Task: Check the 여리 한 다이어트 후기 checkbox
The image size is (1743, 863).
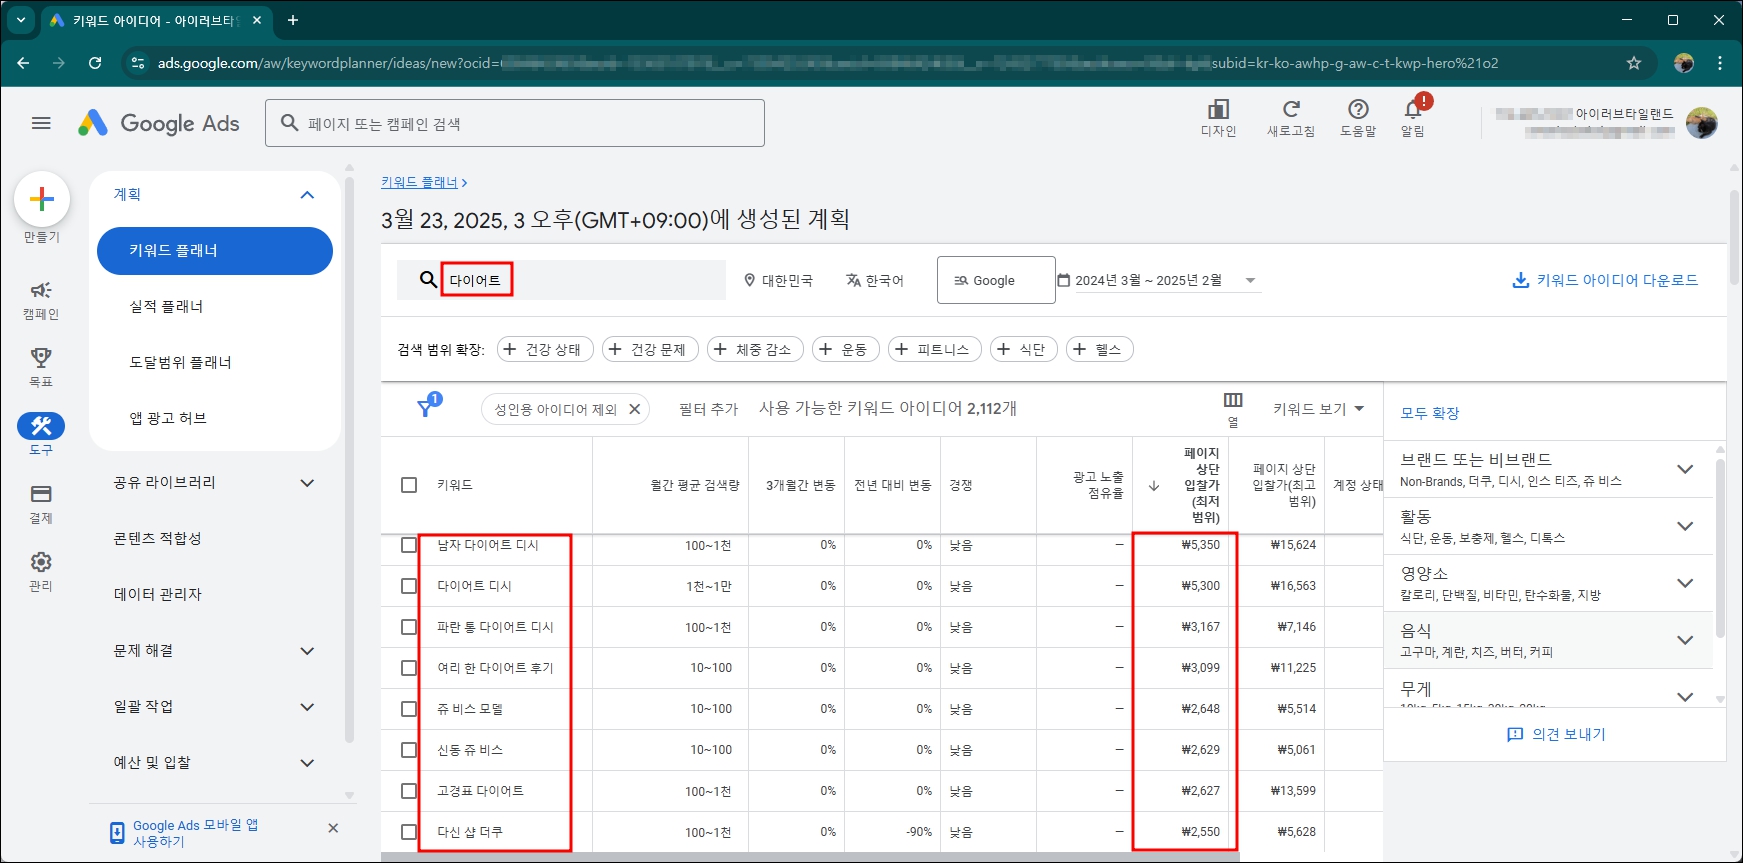Action: [x=409, y=668]
